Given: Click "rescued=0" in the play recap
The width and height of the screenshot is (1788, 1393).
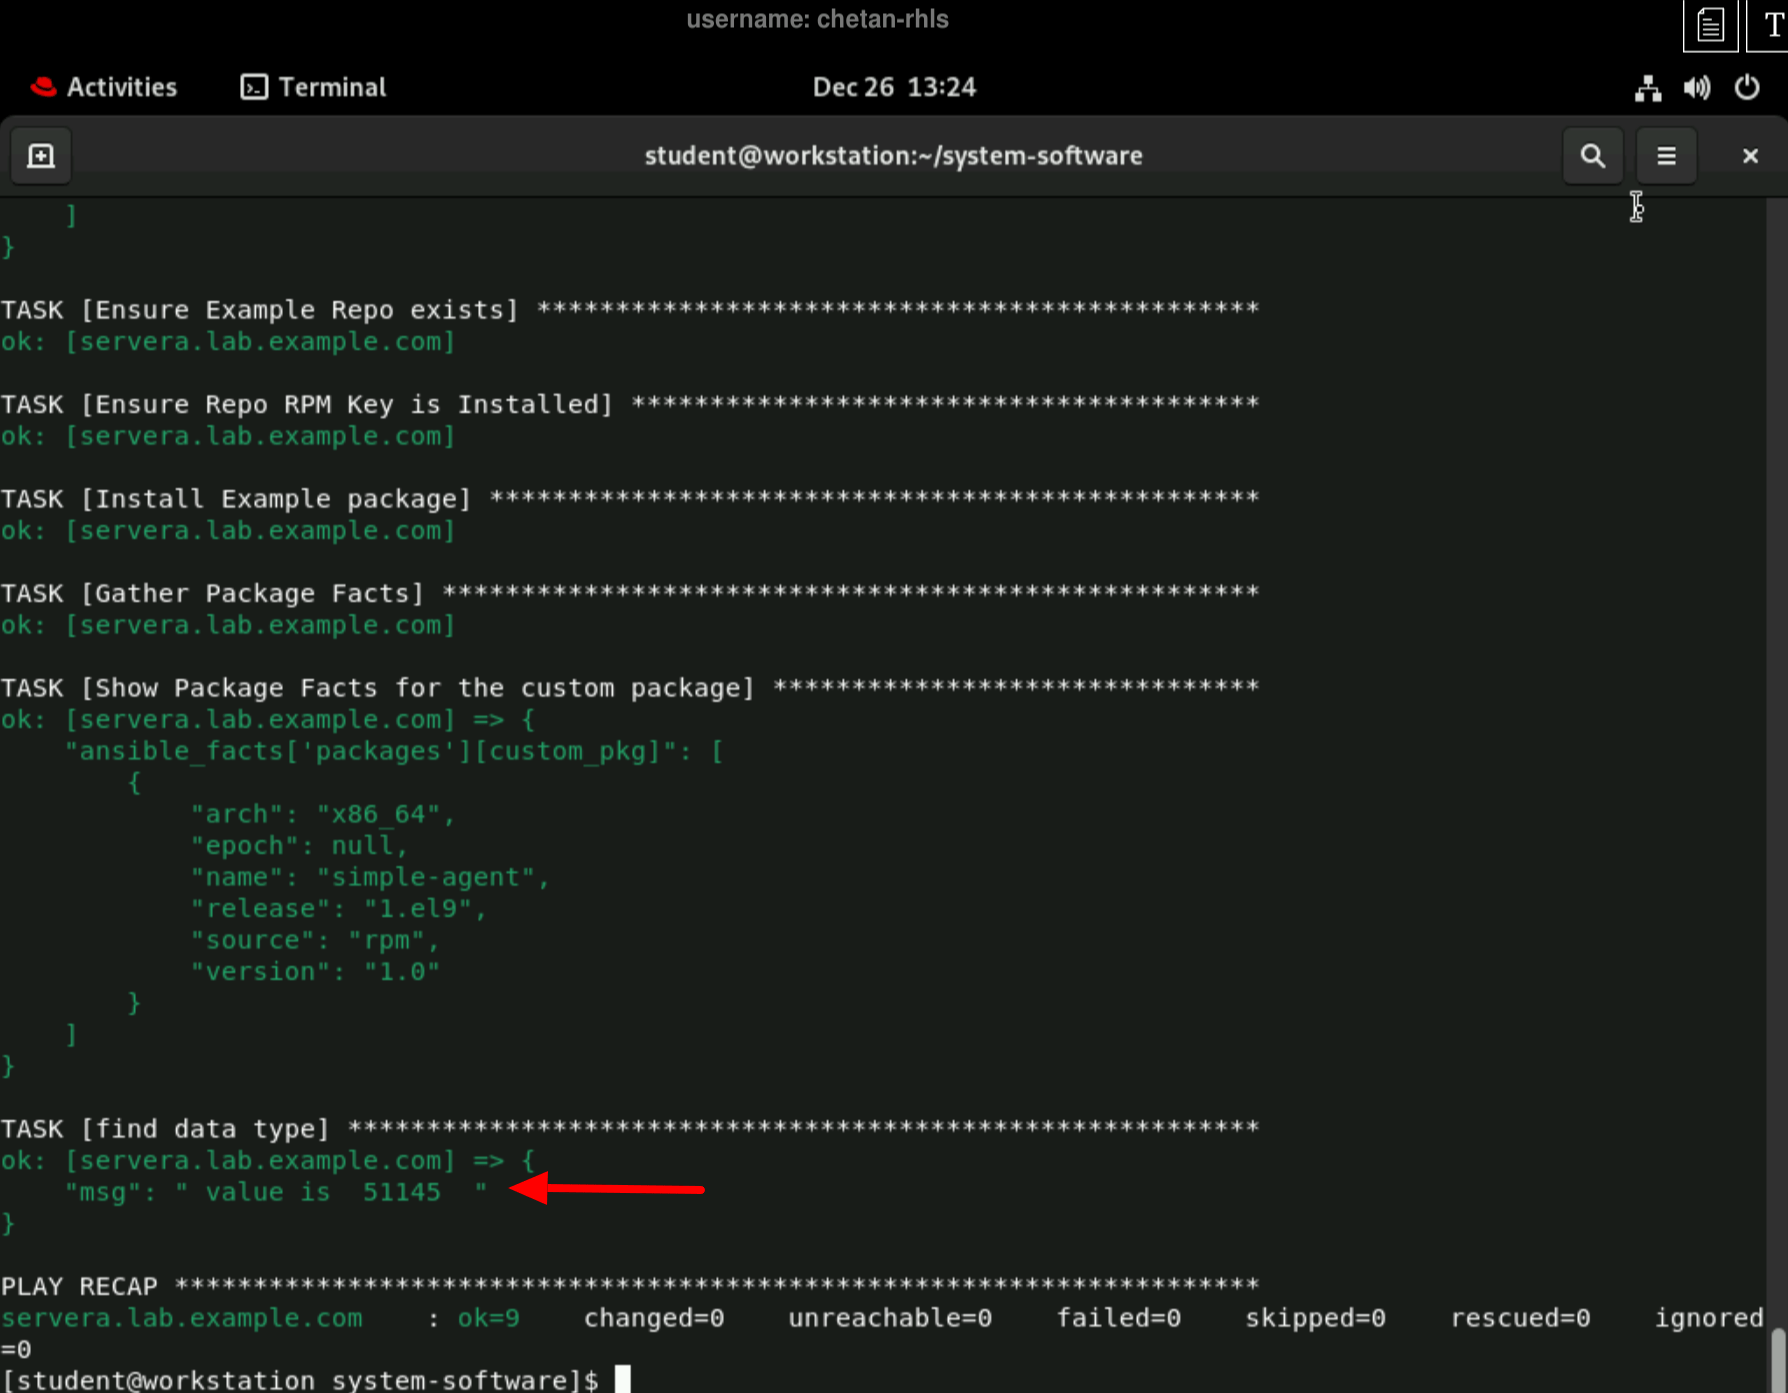Looking at the screenshot, I should click(x=1520, y=1318).
